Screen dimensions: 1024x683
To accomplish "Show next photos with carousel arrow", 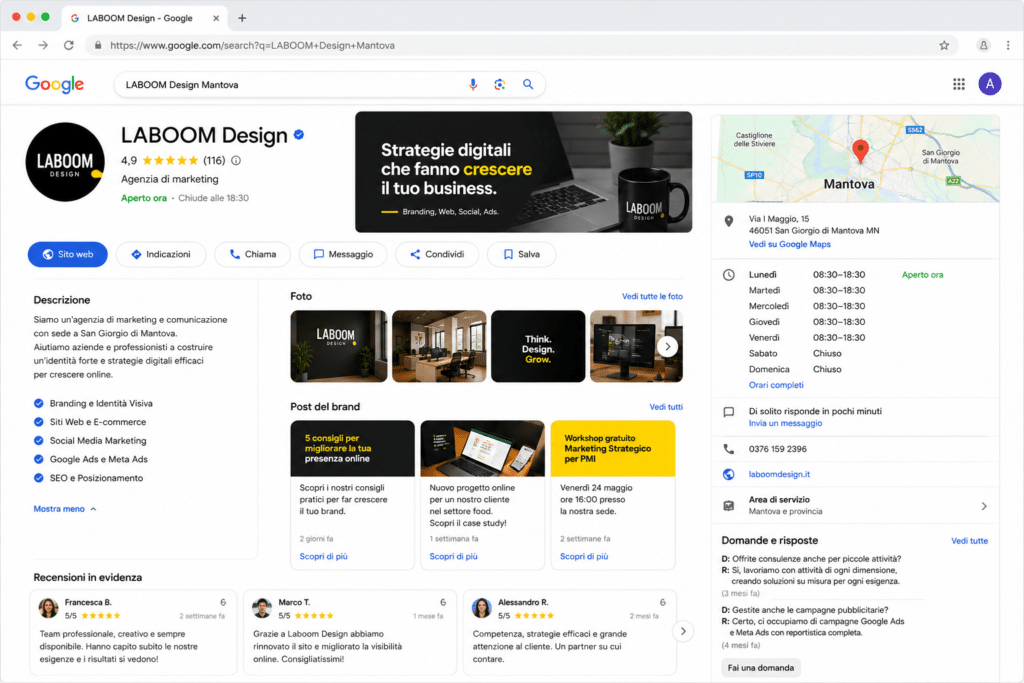I will click(667, 346).
